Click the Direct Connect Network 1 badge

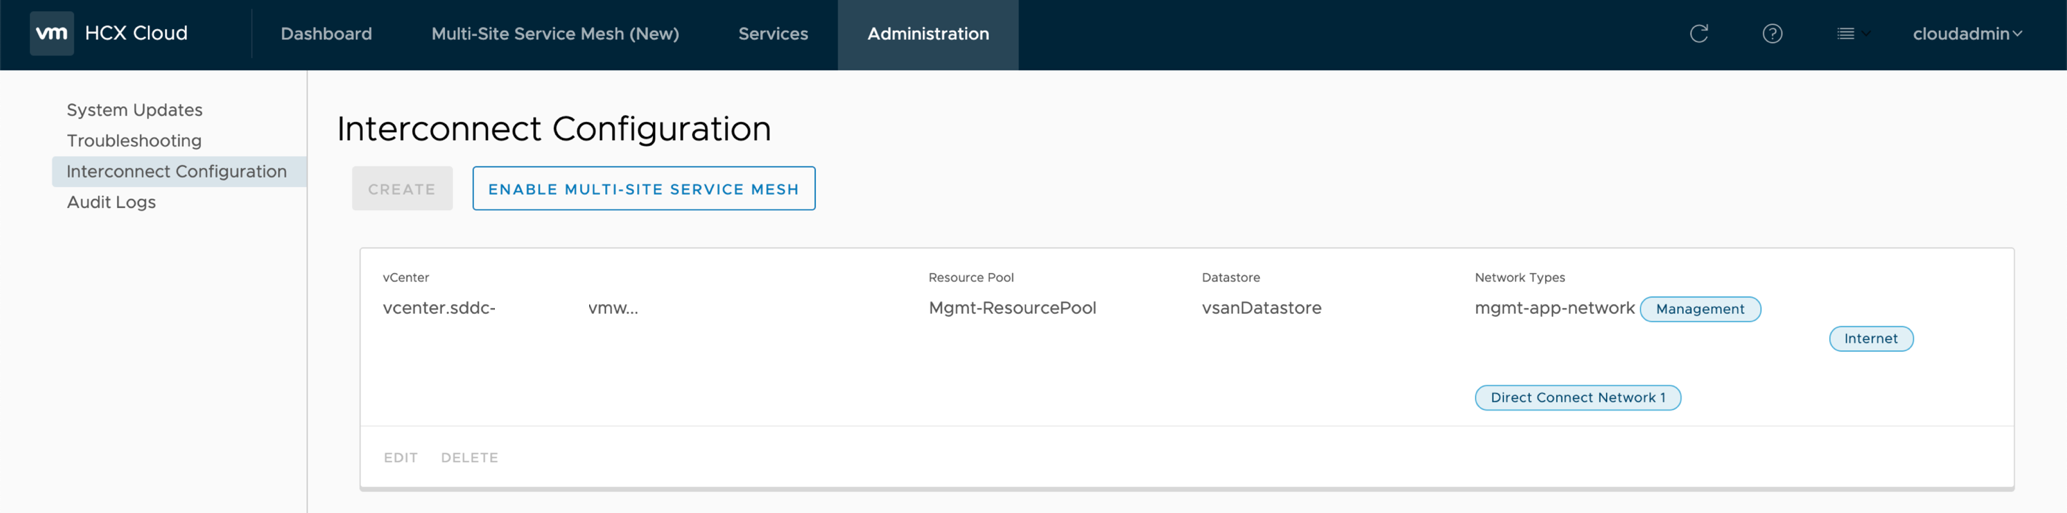click(1577, 398)
